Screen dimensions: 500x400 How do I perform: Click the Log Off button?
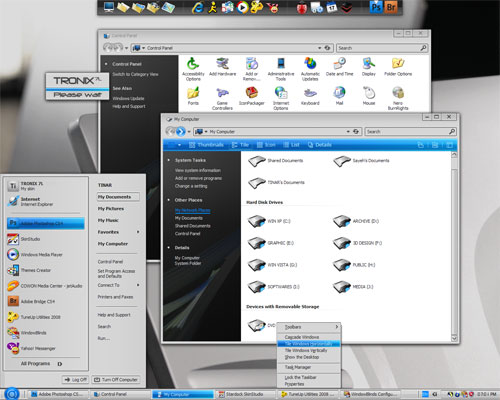[x=75, y=379]
